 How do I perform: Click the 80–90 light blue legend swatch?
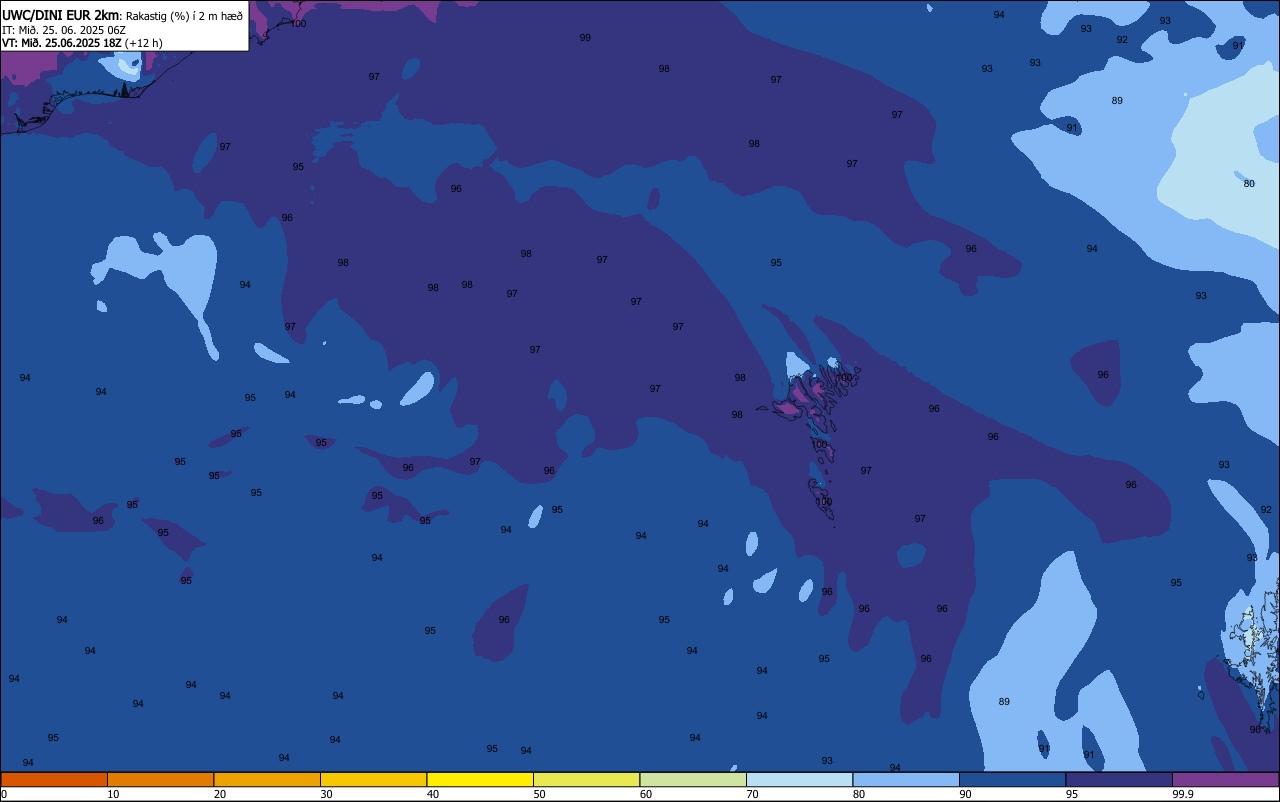pyautogui.click(x=906, y=779)
